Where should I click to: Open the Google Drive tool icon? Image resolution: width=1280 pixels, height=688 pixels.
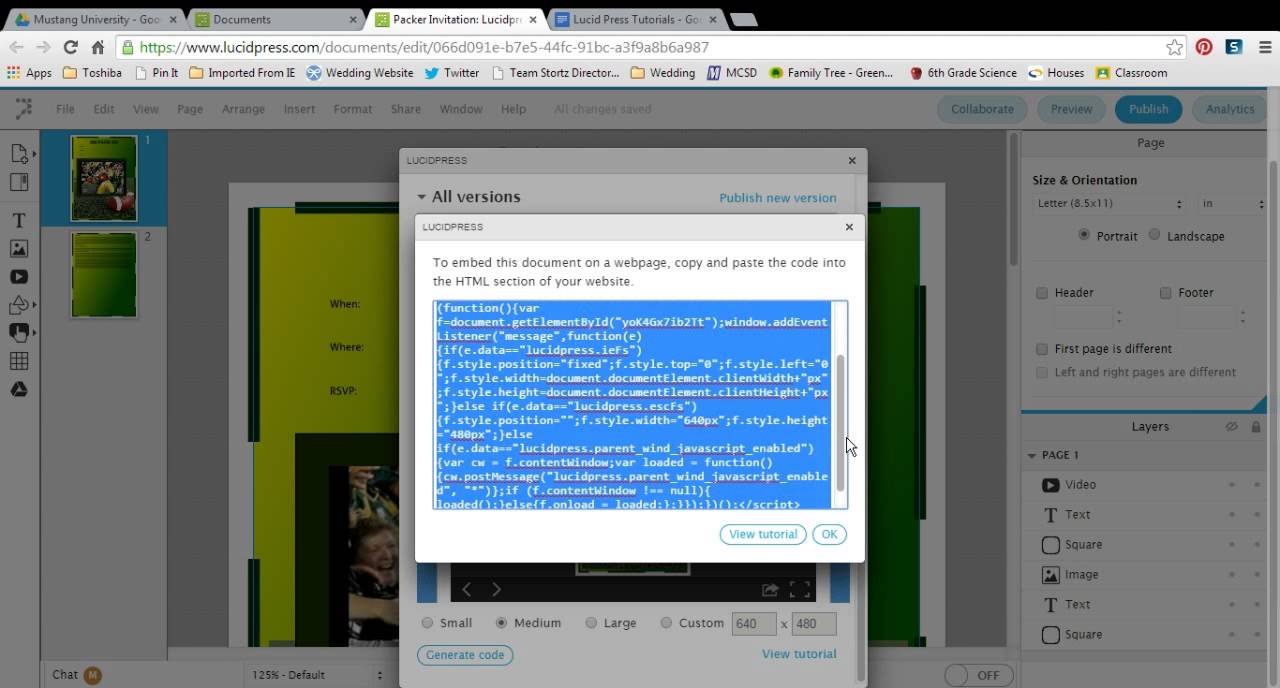point(18,389)
